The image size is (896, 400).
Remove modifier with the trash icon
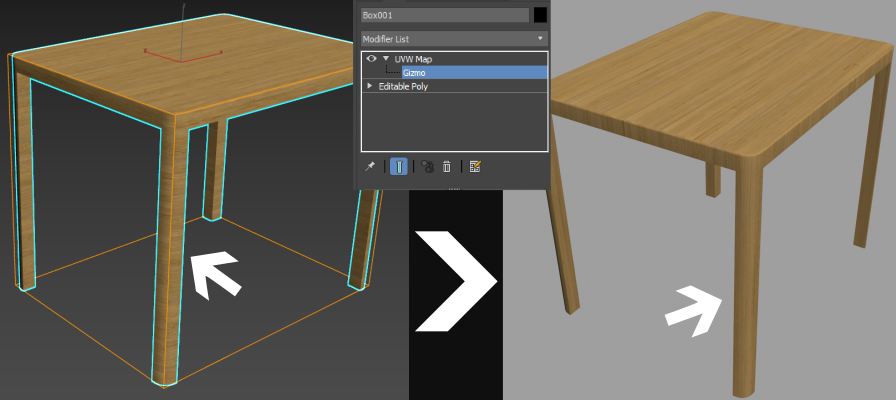(447, 167)
